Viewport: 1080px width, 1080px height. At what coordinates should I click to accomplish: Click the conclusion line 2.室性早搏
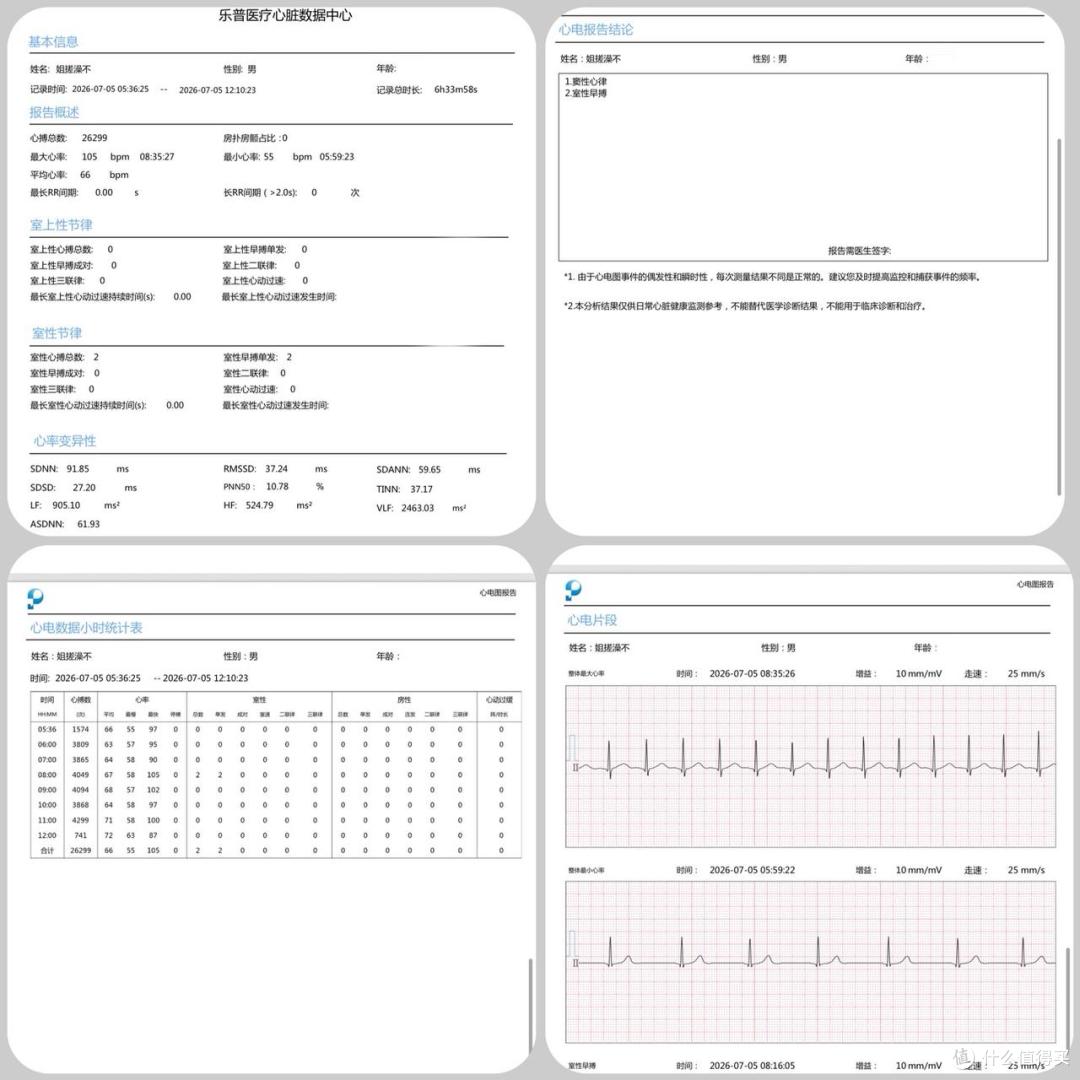585,93
